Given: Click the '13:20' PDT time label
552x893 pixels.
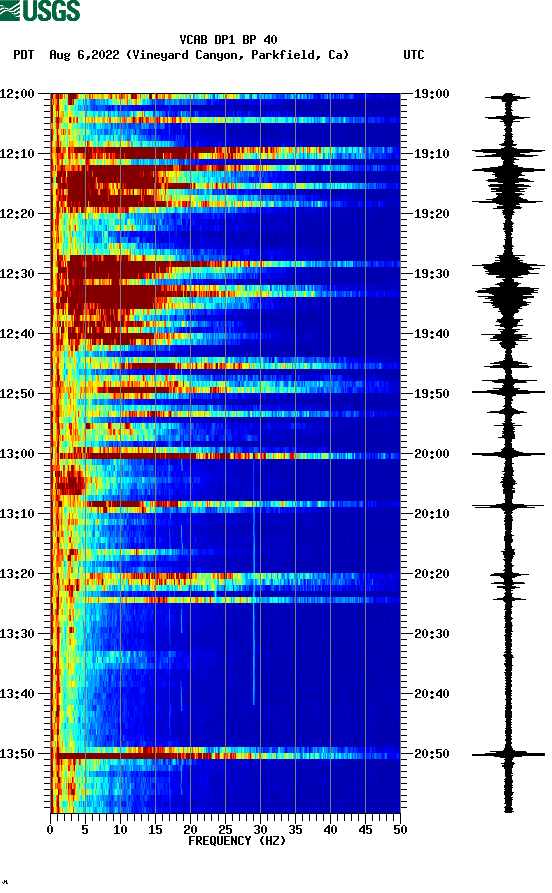Looking at the screenshot, I should click(18, 574).
